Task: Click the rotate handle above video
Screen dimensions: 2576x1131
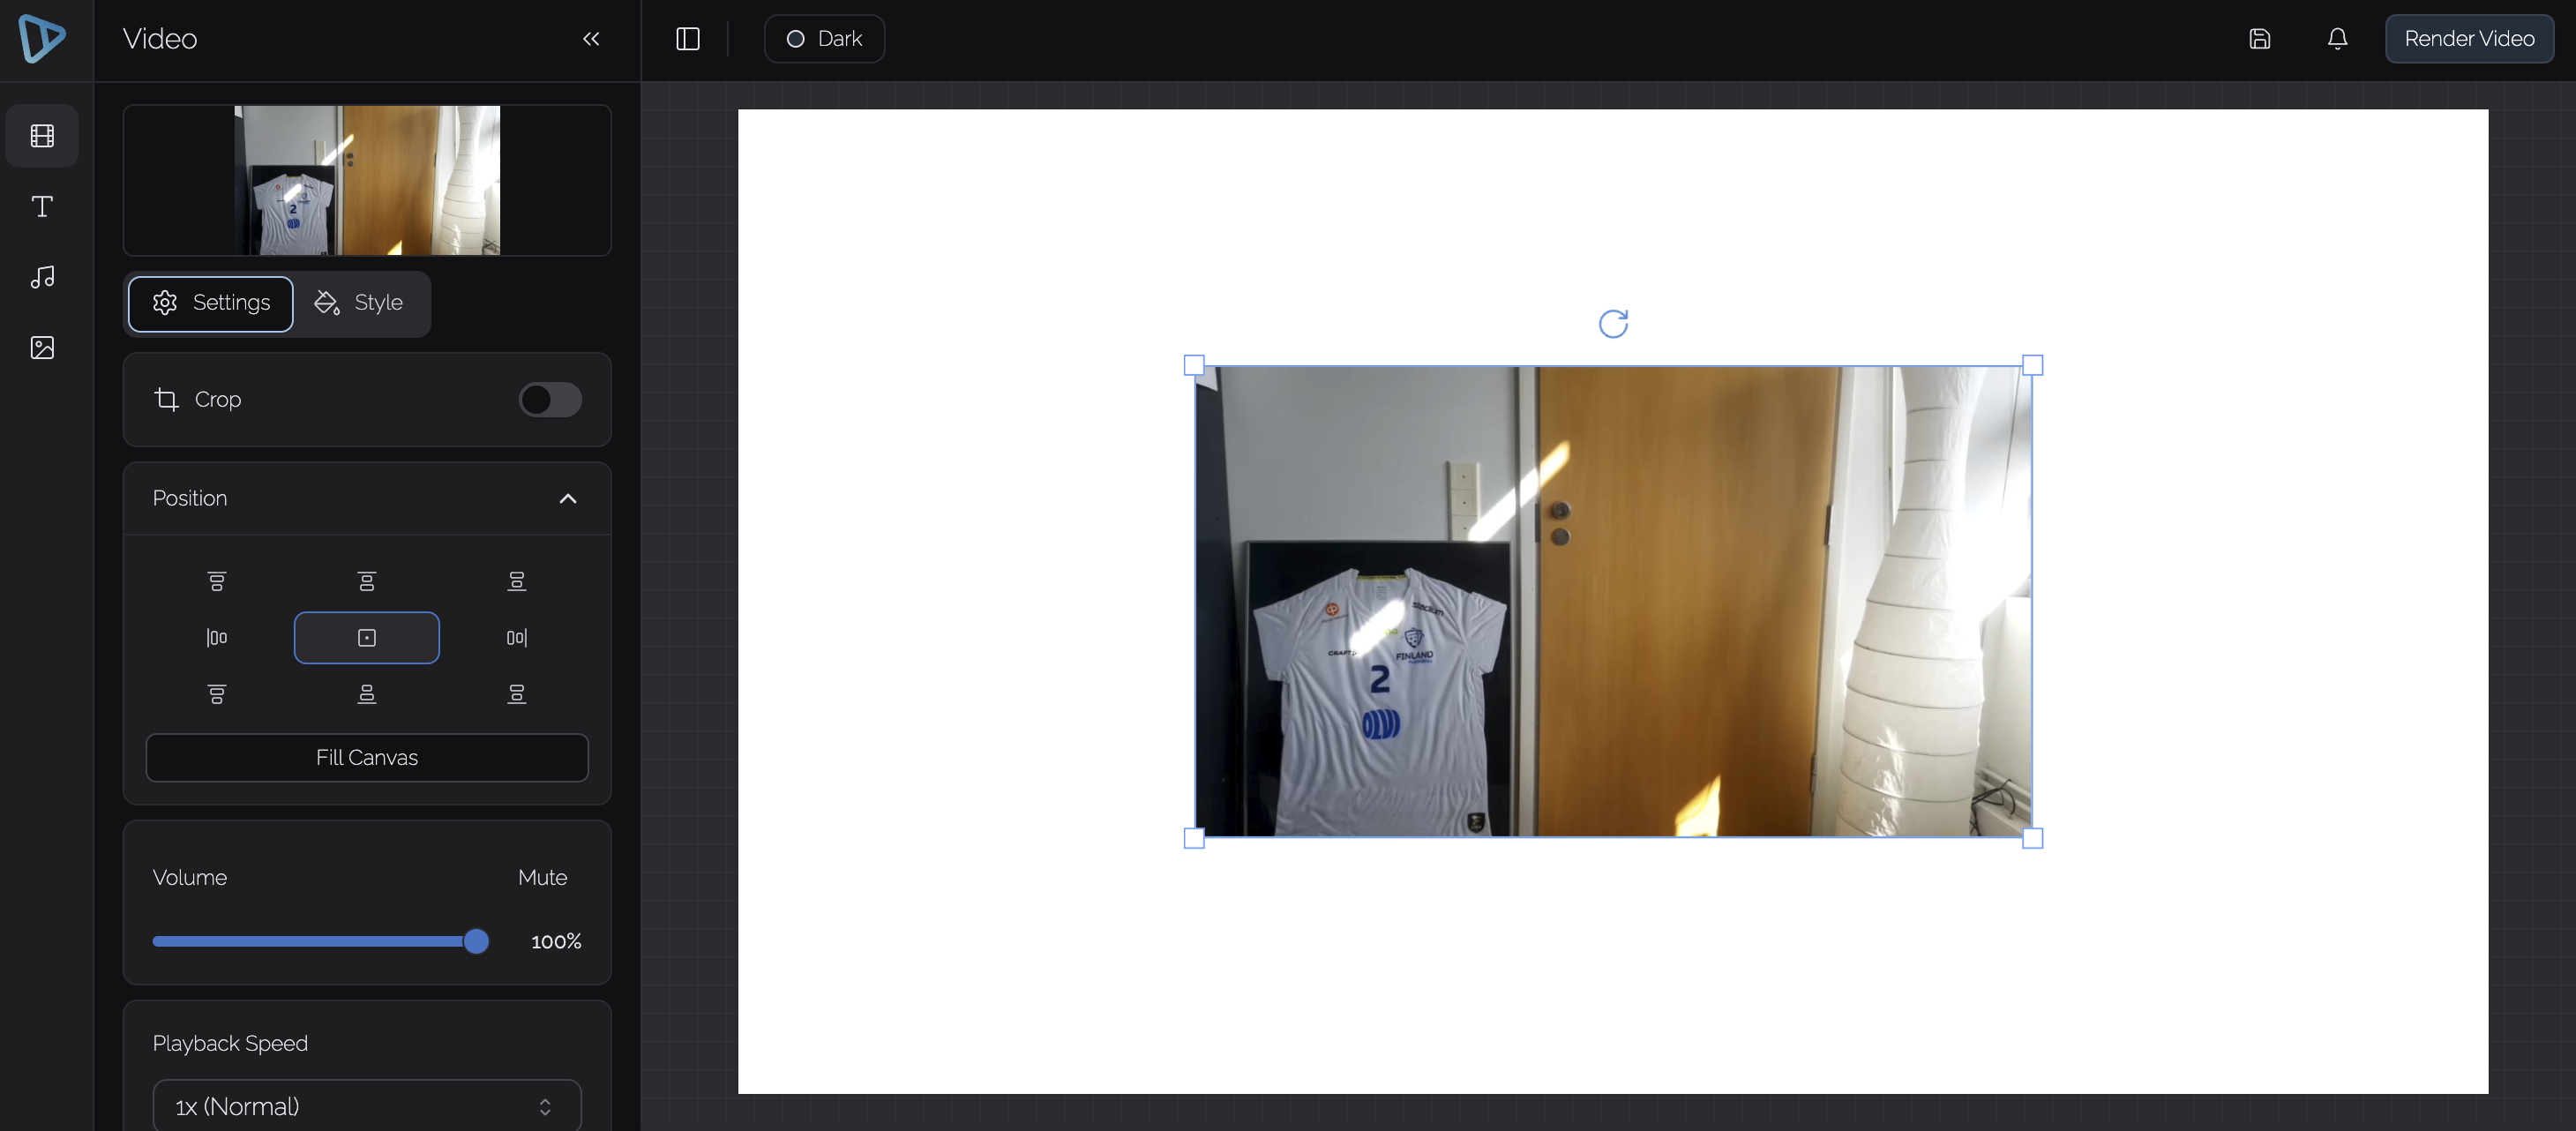Action: (1612, 323)
